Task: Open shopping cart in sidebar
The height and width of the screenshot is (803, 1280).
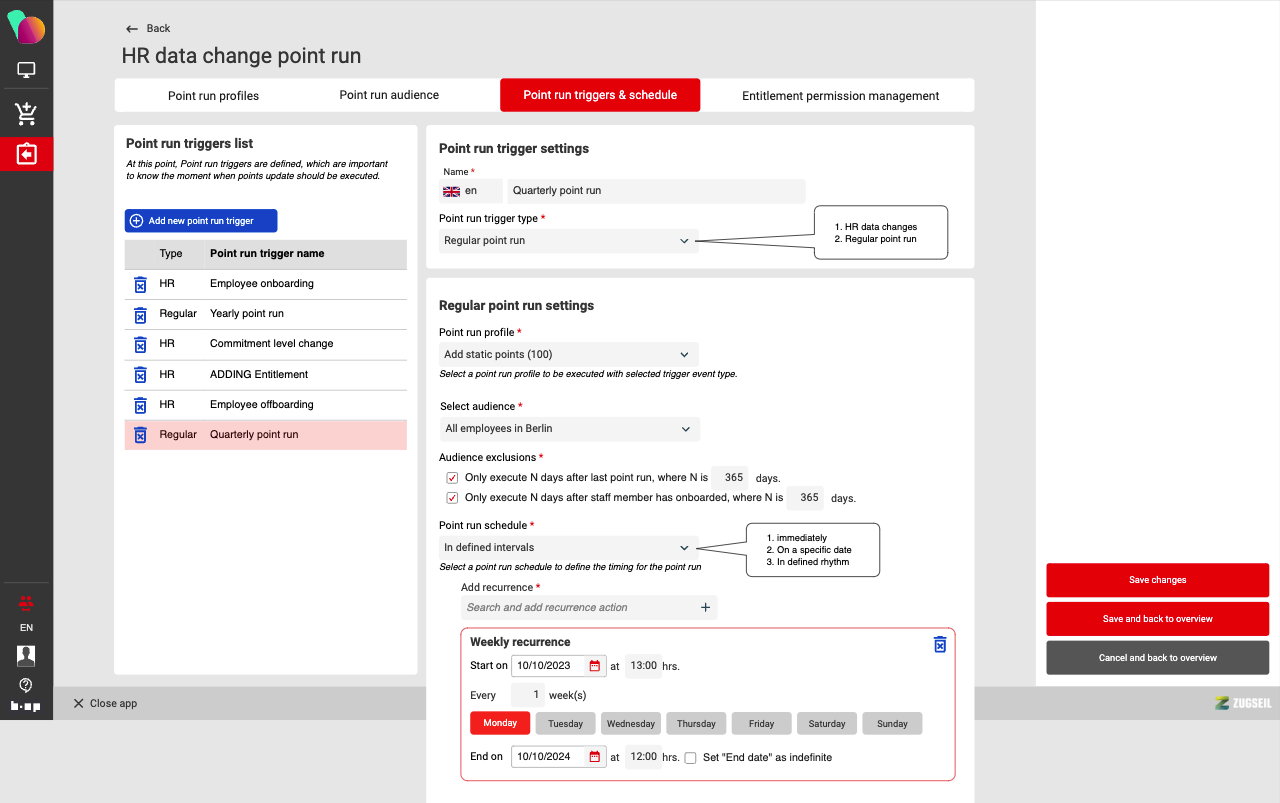Action: point(26,113)
